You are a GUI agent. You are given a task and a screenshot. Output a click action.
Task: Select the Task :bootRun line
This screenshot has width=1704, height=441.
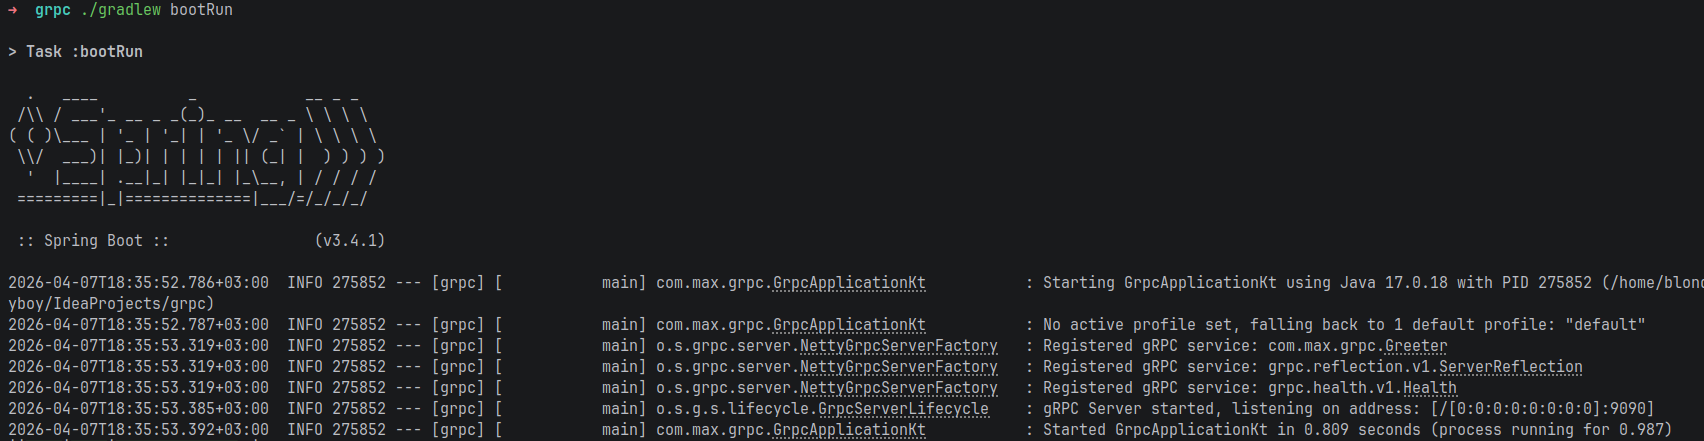(x=75, y=52)
